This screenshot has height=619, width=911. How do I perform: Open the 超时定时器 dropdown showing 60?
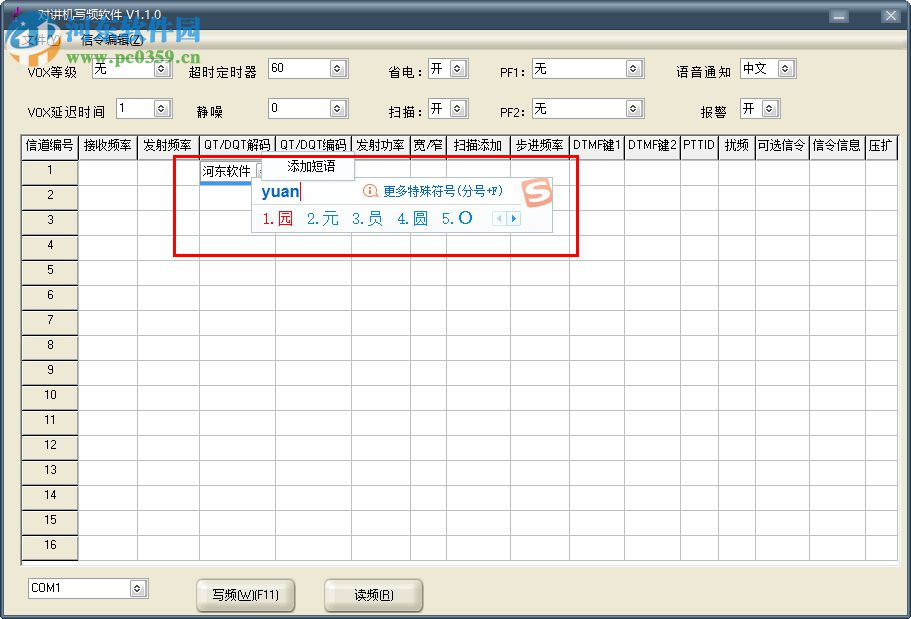pos(338,69)
